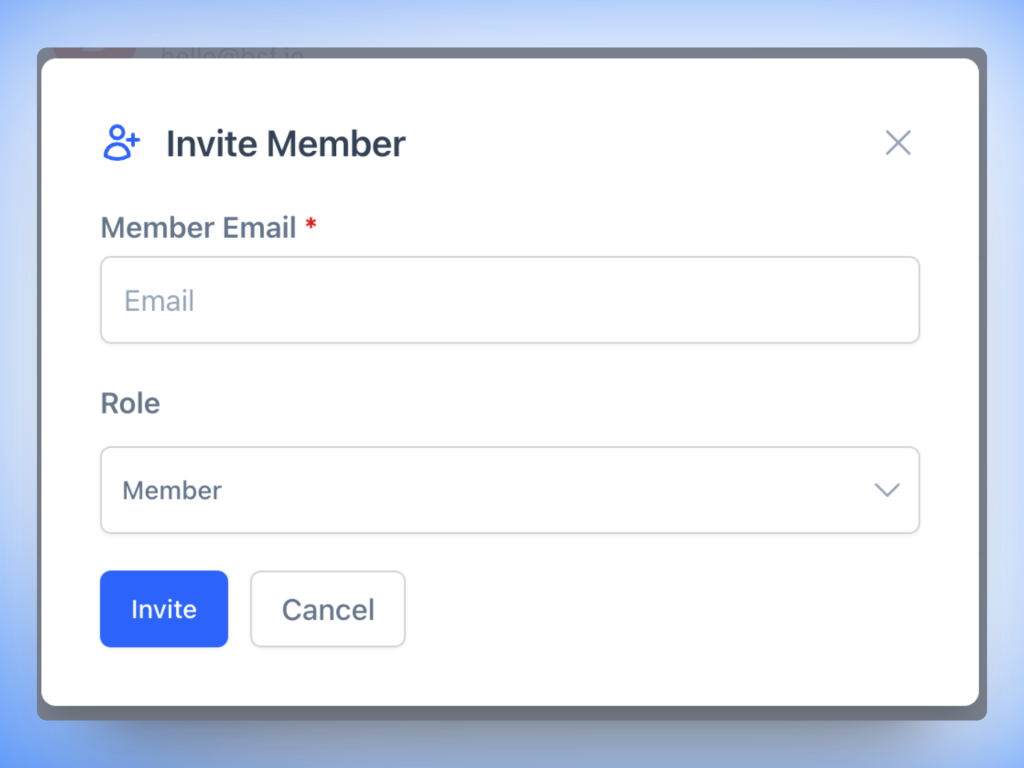Click the red required asterisk

click(311, 225)
